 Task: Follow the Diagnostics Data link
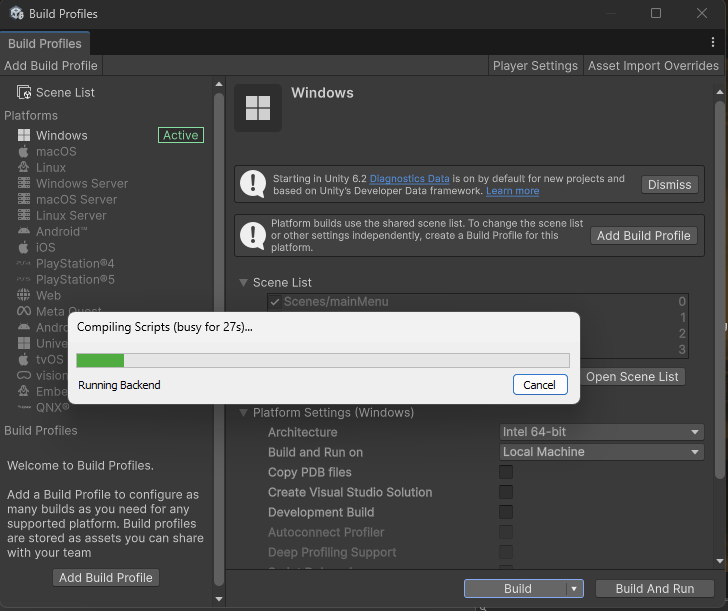410,178
